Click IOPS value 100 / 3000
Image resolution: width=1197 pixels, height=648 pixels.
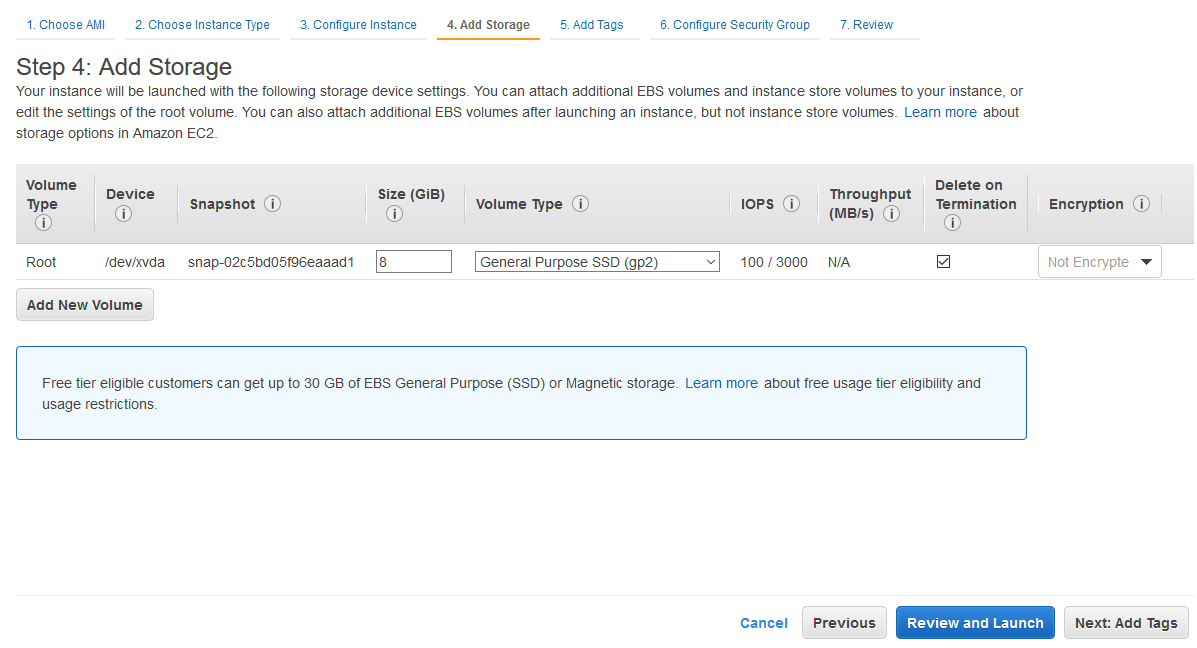[774, 262]
